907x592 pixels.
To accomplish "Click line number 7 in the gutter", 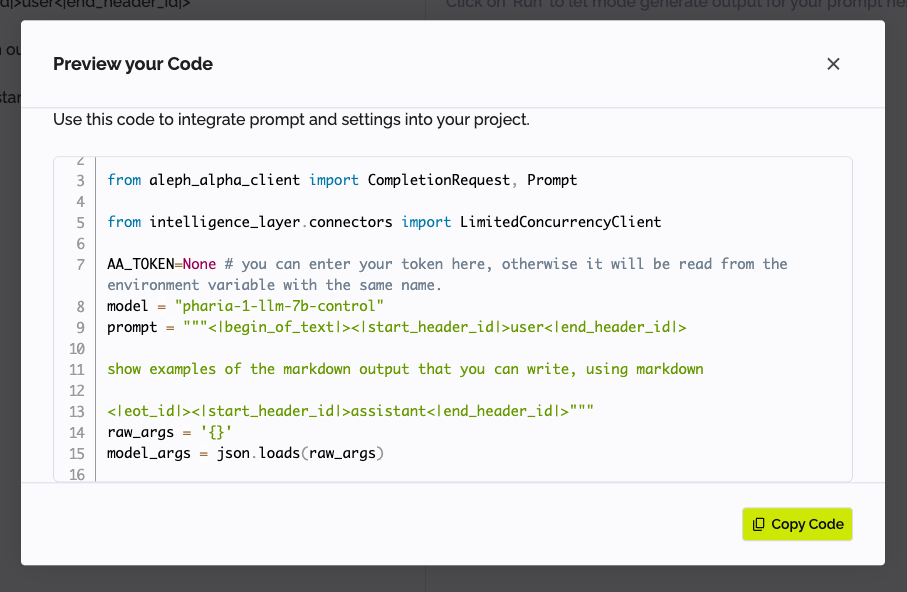I will pos(80,264).
